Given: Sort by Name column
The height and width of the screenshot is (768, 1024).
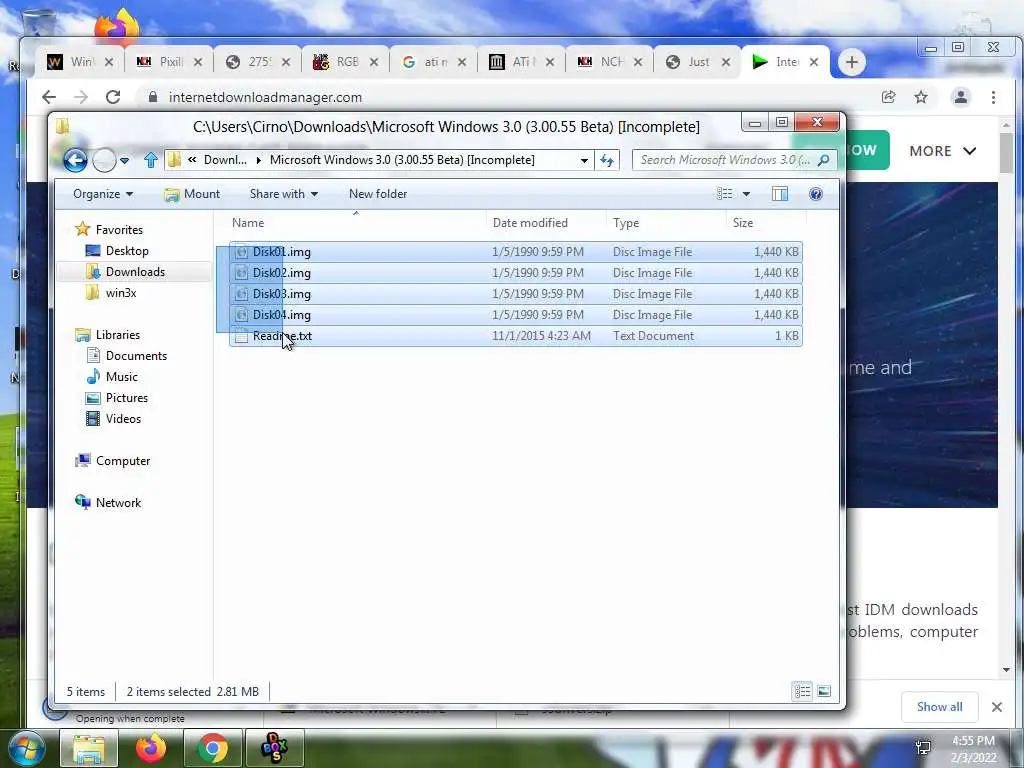Looking at the screenshot, I should pyautogui.click(x=356, y=223).
